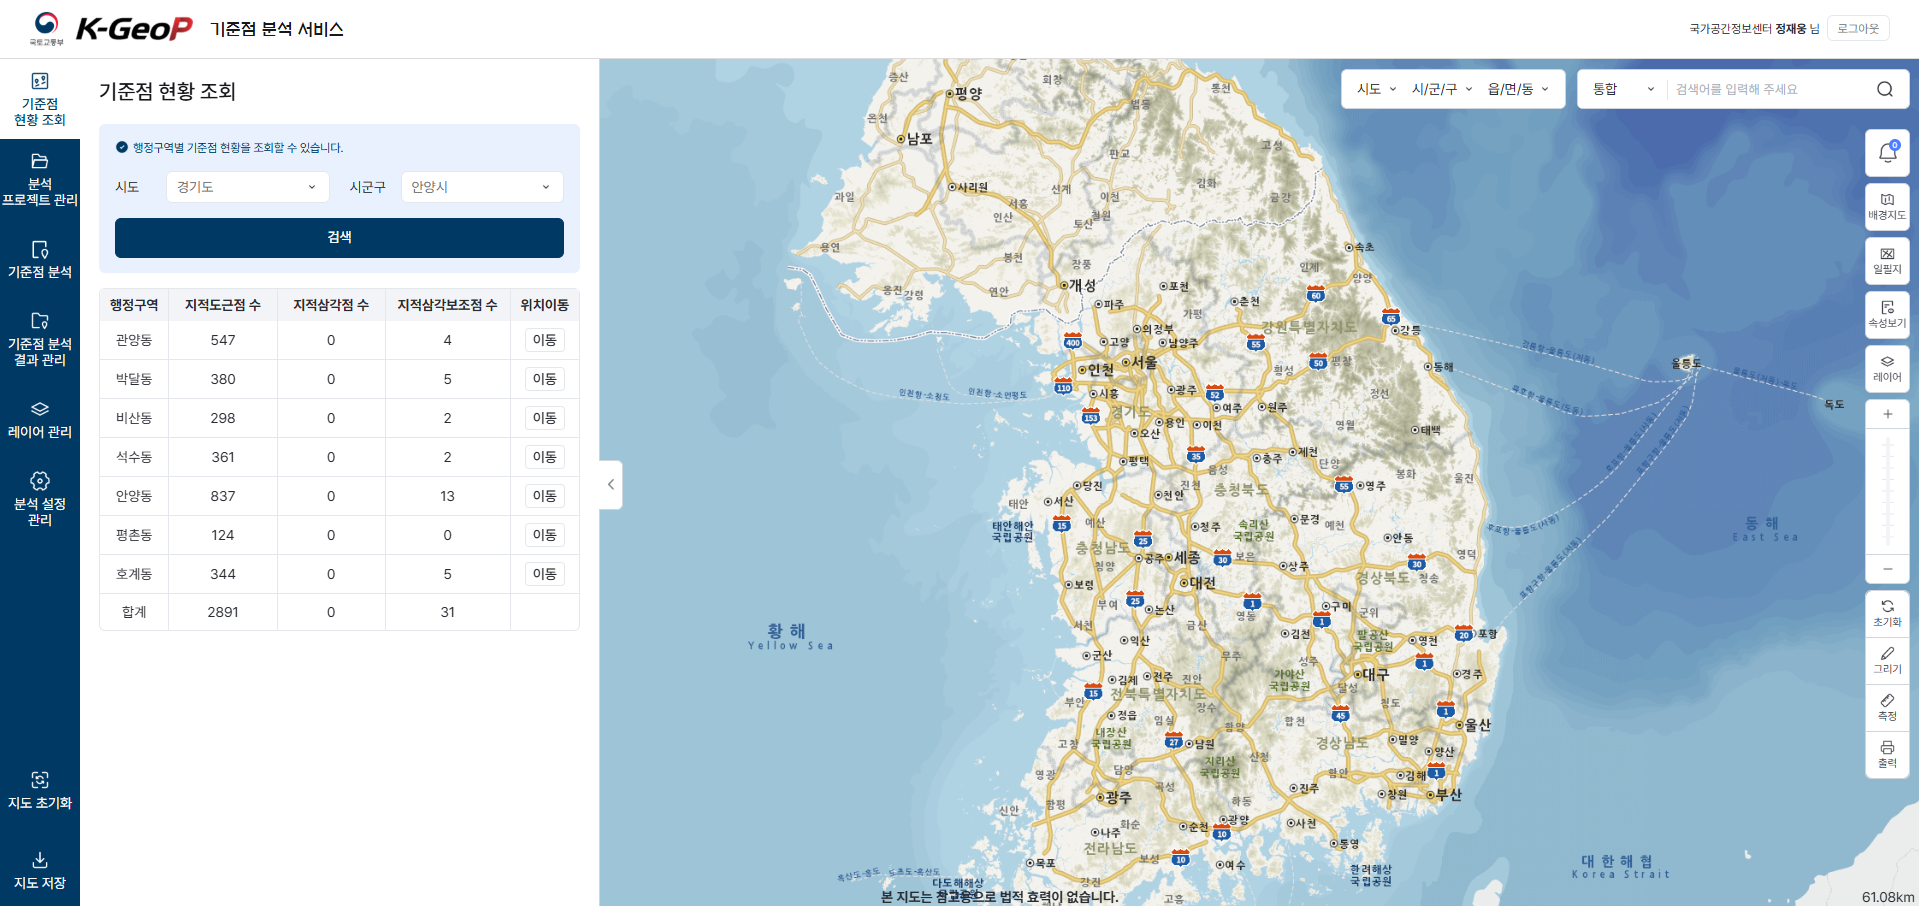
Task: Collapse the left results panel
Action: pos(611,485)
